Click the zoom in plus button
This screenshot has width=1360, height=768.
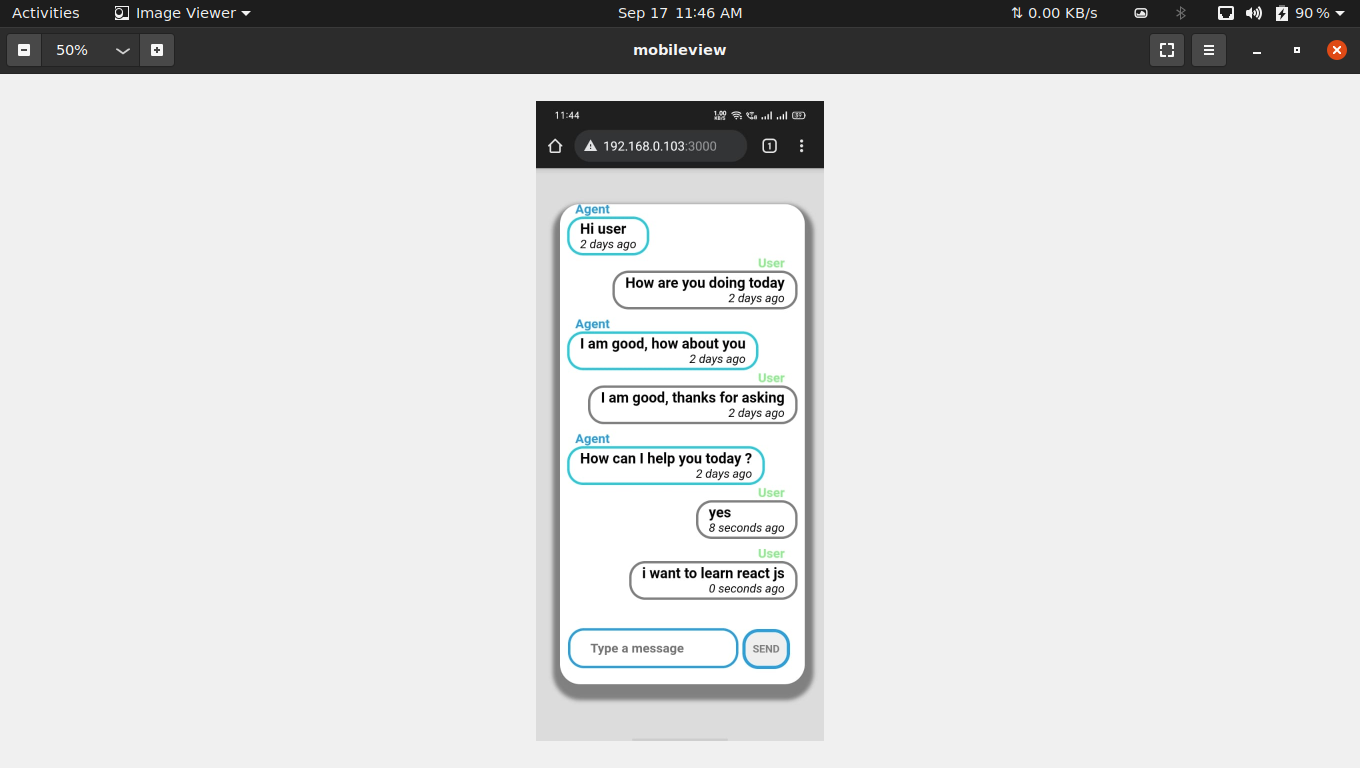[x=157, y=49]
